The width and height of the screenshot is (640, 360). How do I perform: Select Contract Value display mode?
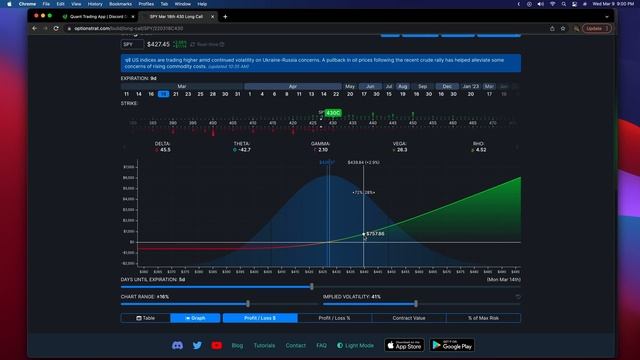click(x=409, y=318)
